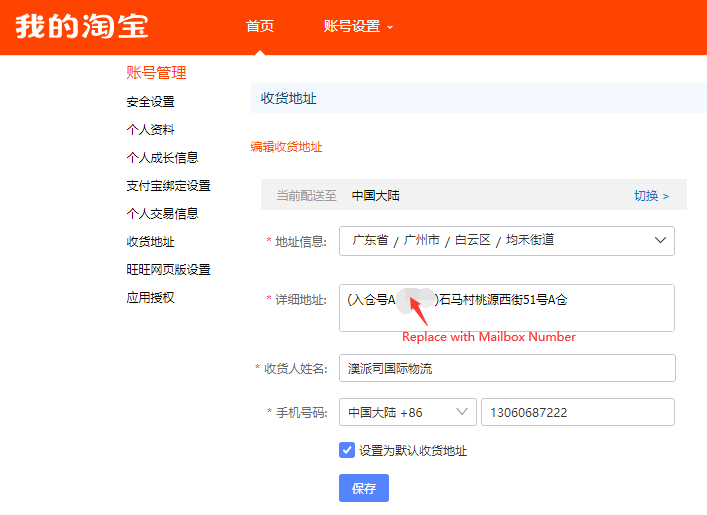Select 个人交易信息 in sidebar
The height and width of the screenshot is (515, 707).
(162, 213)
